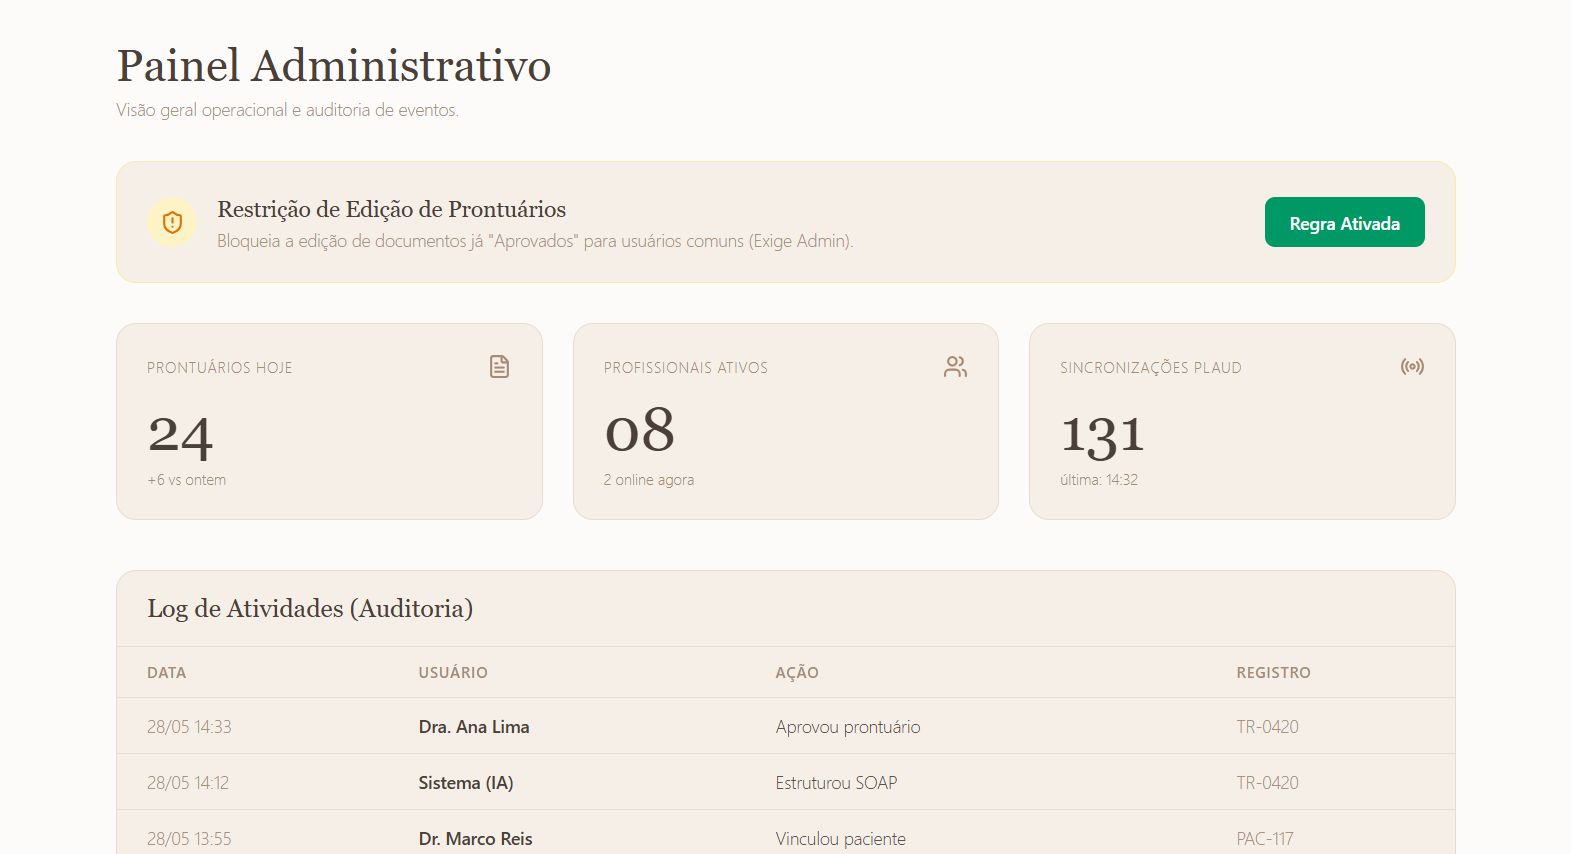
Task: Click the PRONTUÁRIOS HOJE card label
Action: point(220,368)
